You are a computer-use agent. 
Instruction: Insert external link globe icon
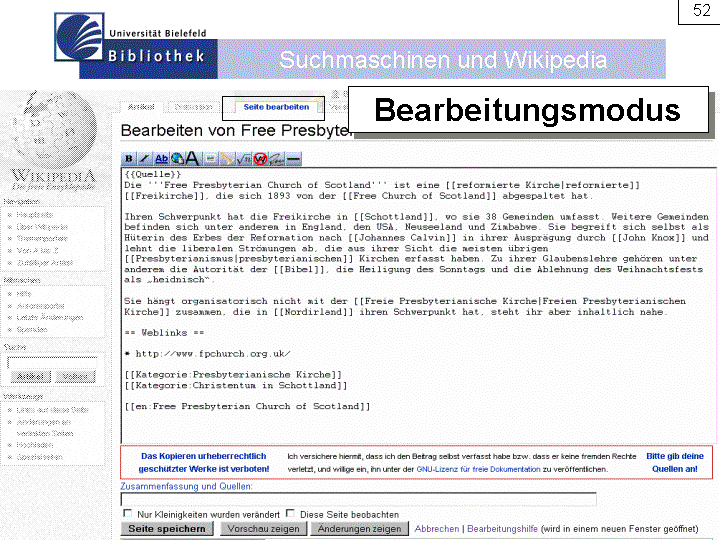click(x=177, y=159)
